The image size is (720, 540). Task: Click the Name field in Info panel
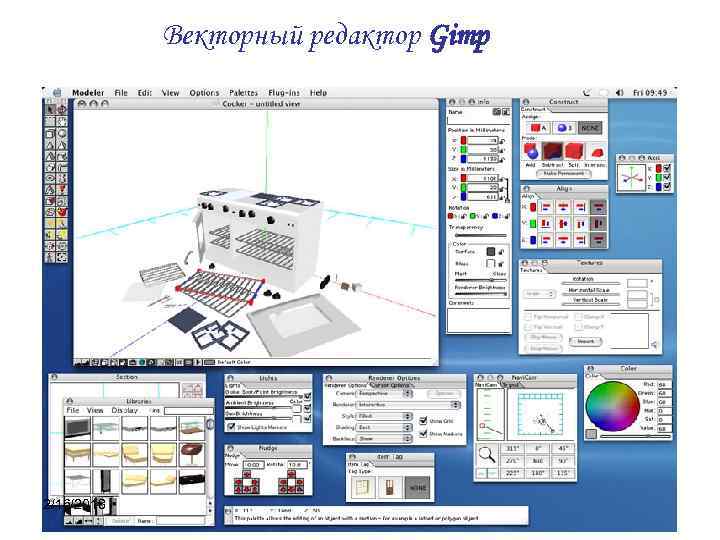pyautogui.click(x=479, y=121)
